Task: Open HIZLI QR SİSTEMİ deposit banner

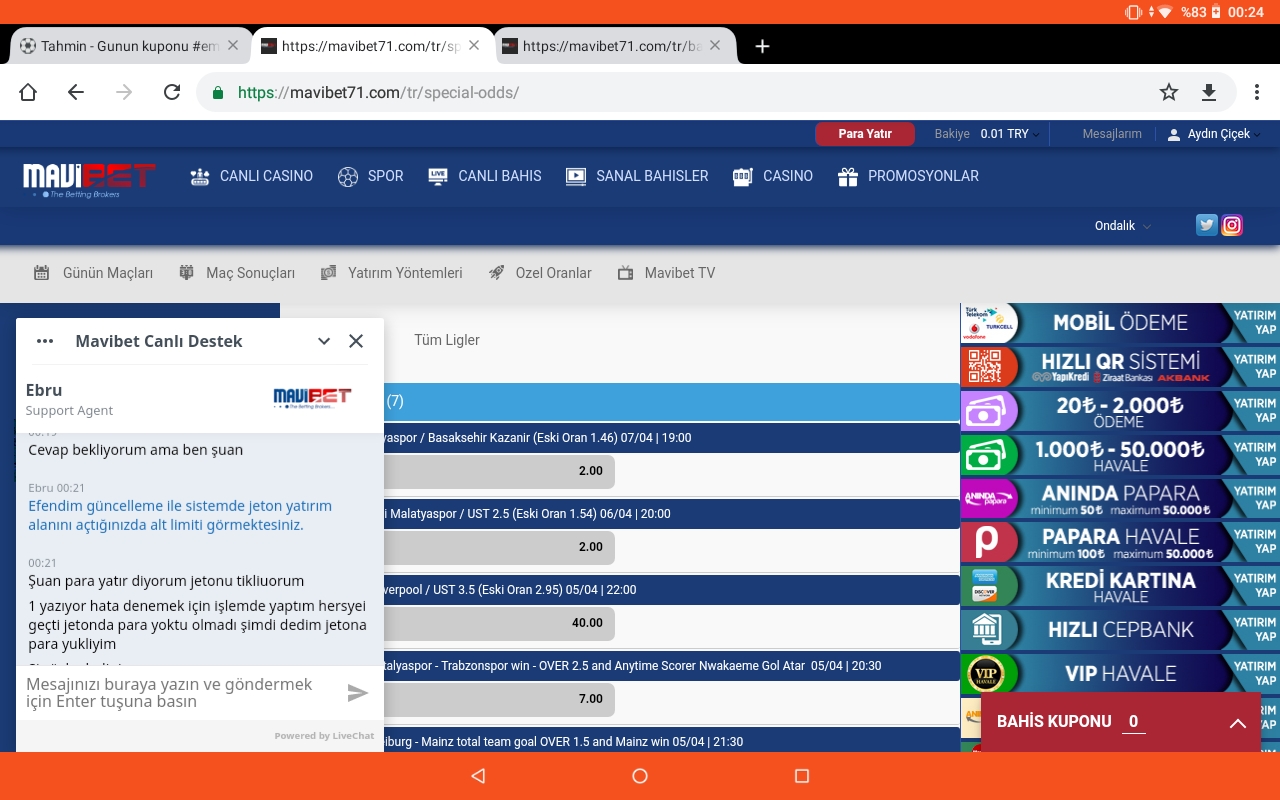Action: [x=1120, y=367]
